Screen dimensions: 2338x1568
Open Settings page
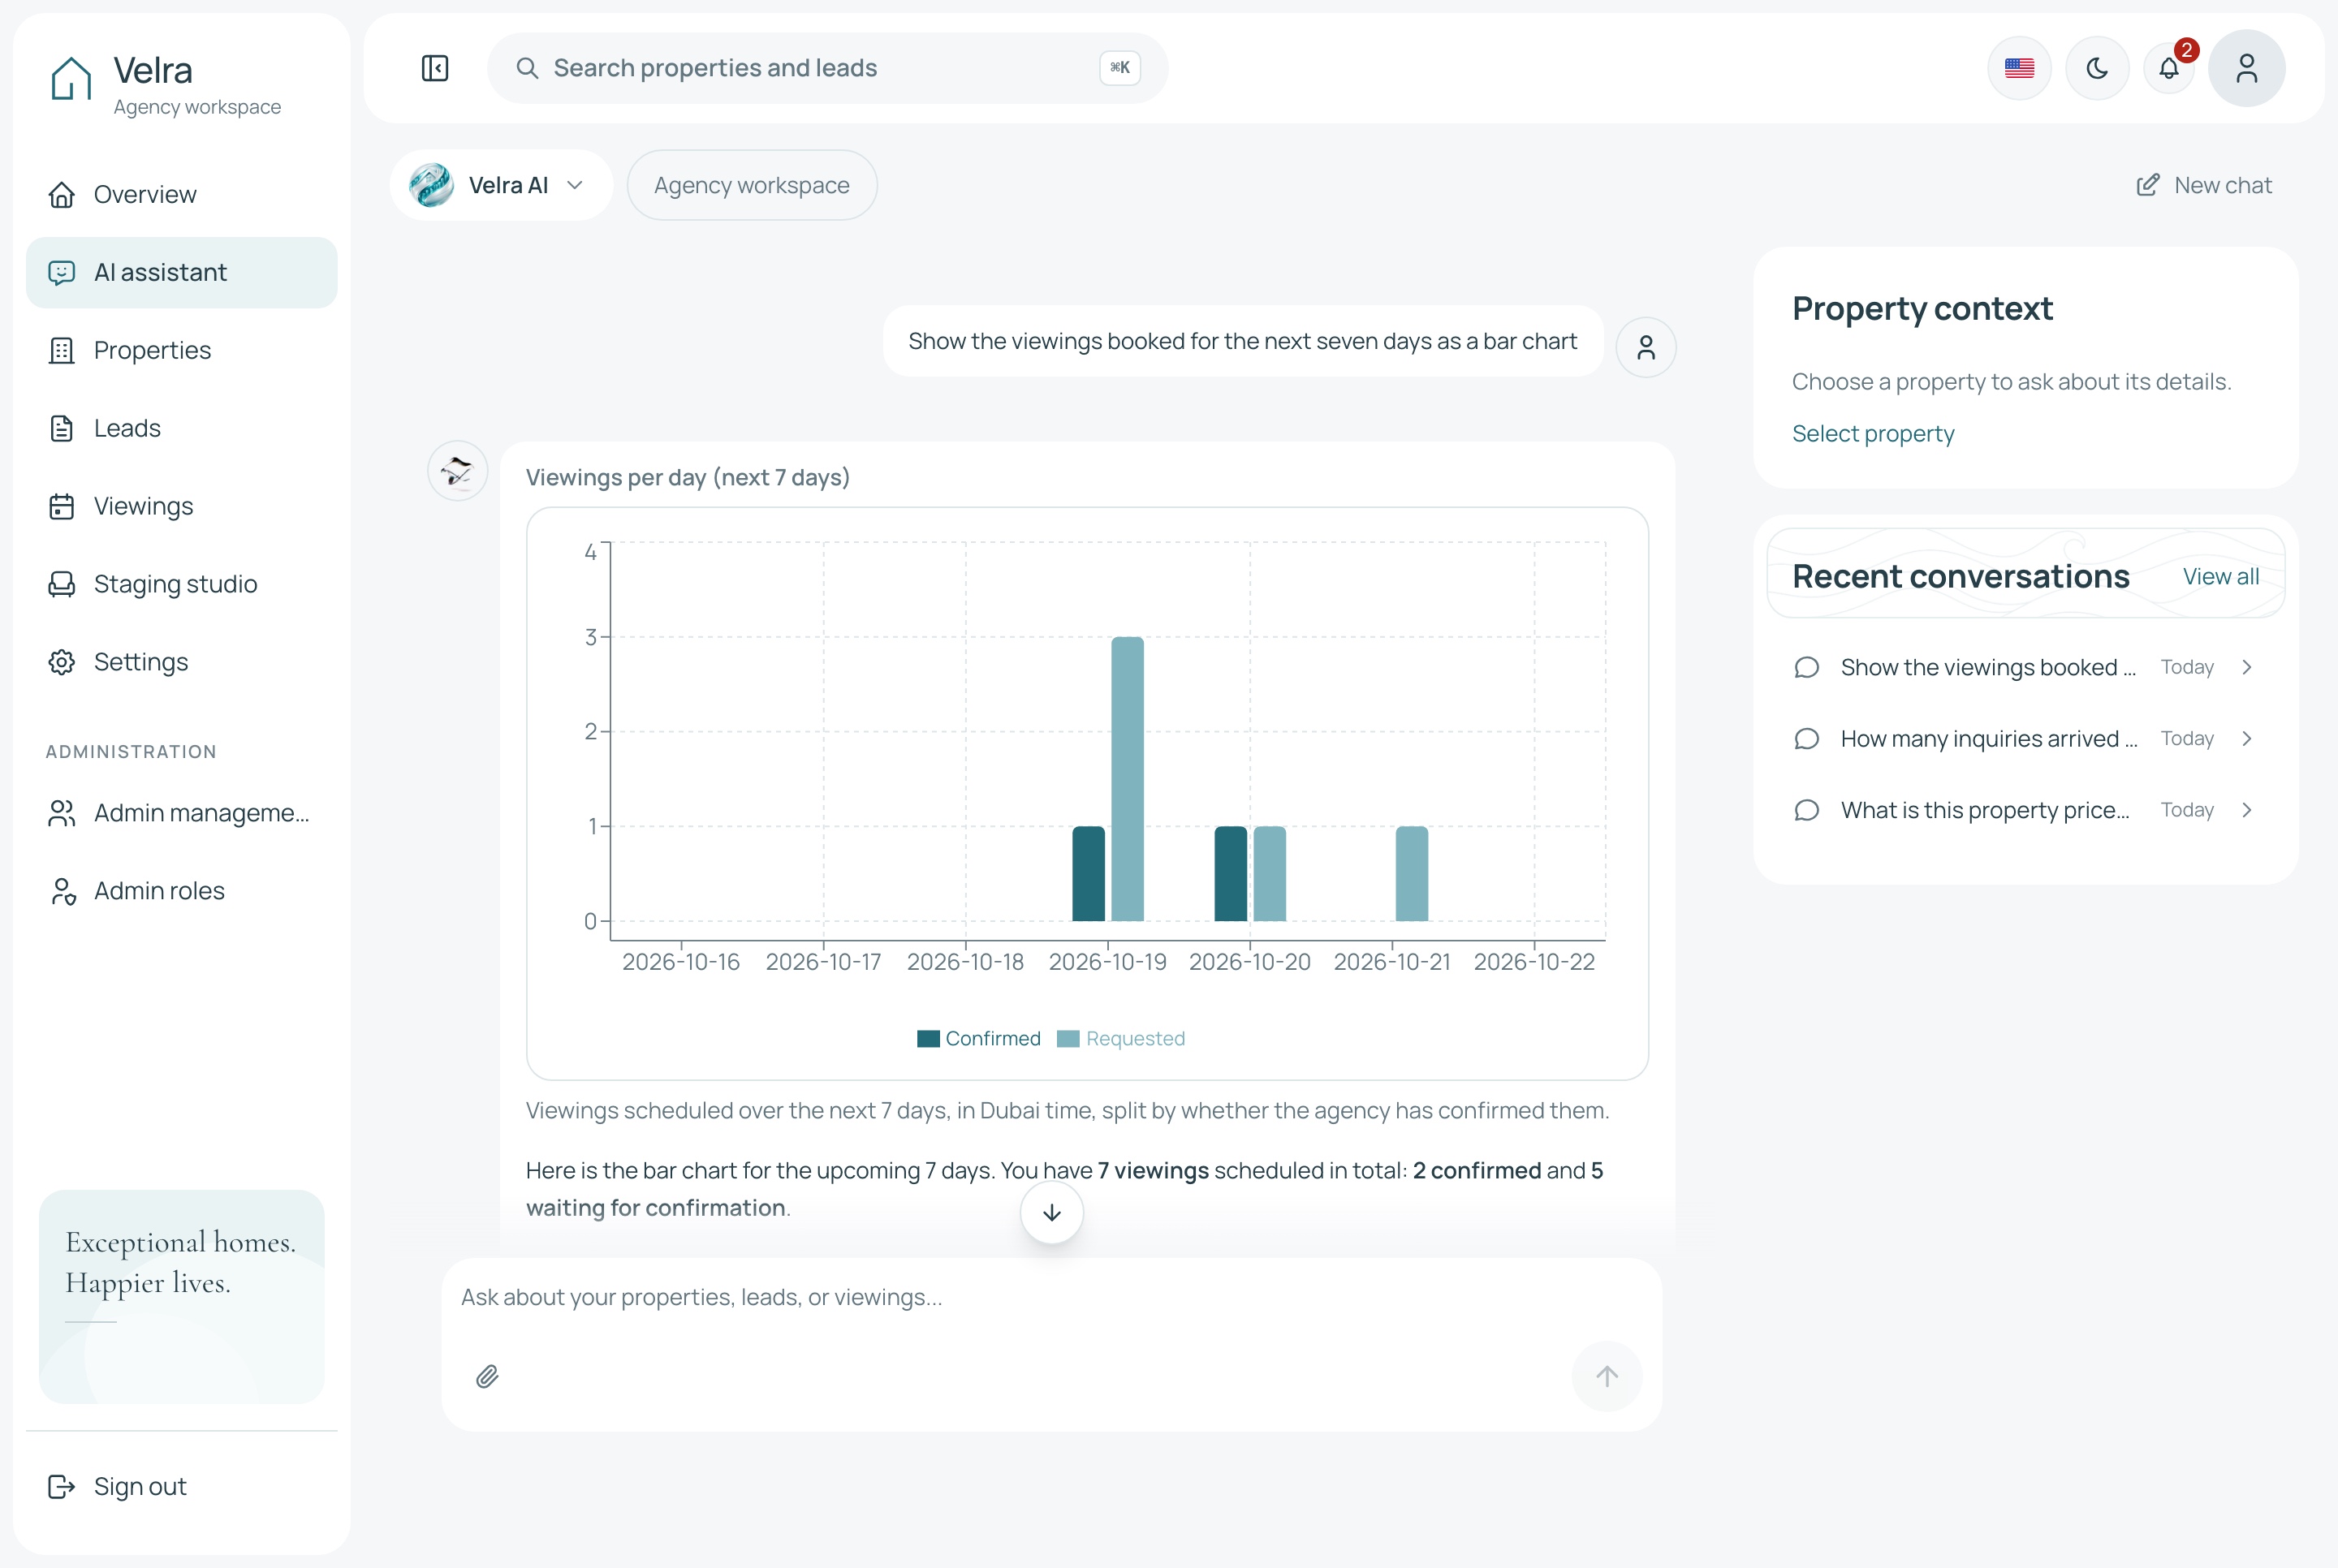[x=181, y=662]
